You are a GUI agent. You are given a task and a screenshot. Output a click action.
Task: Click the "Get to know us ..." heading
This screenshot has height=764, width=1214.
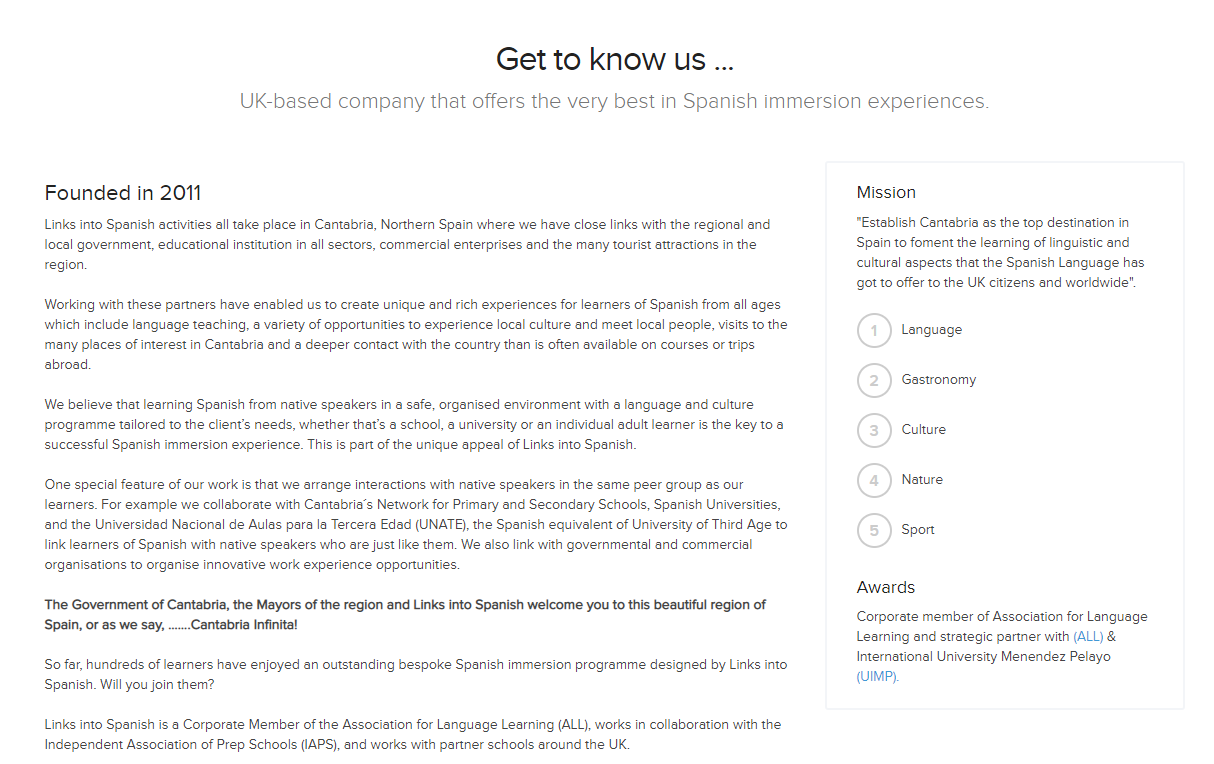[x=614, y=60]
